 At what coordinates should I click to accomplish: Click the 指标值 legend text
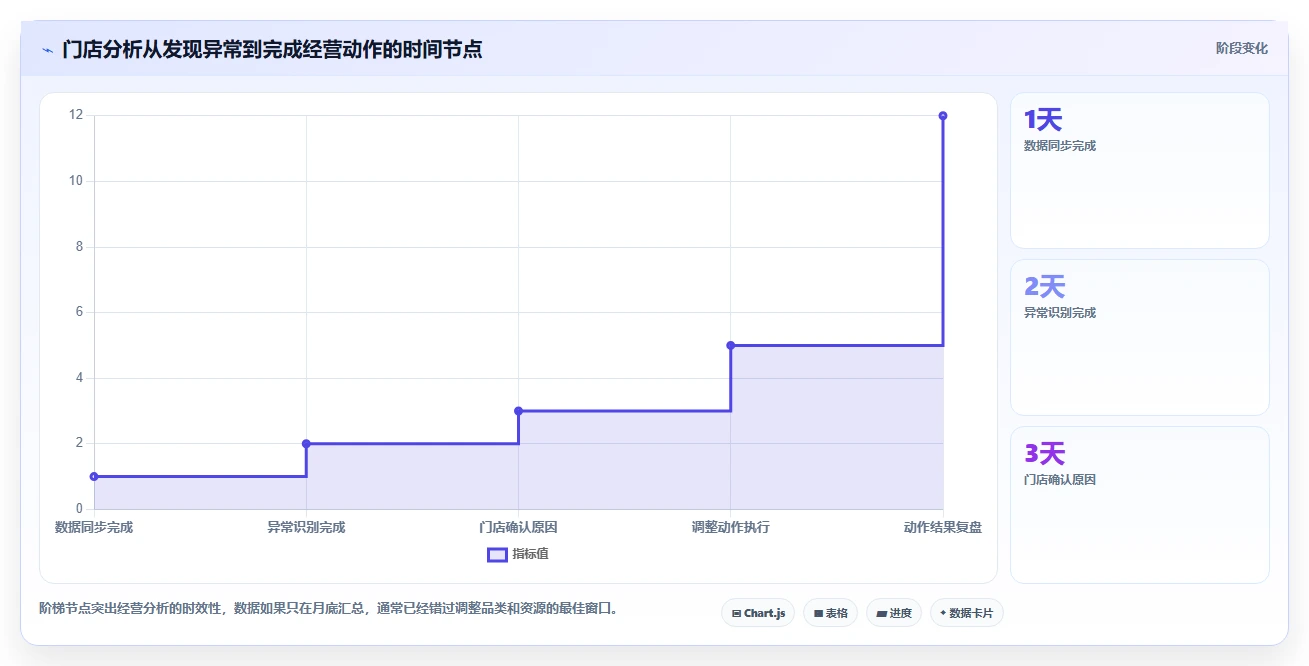click(x=530, y=554)
